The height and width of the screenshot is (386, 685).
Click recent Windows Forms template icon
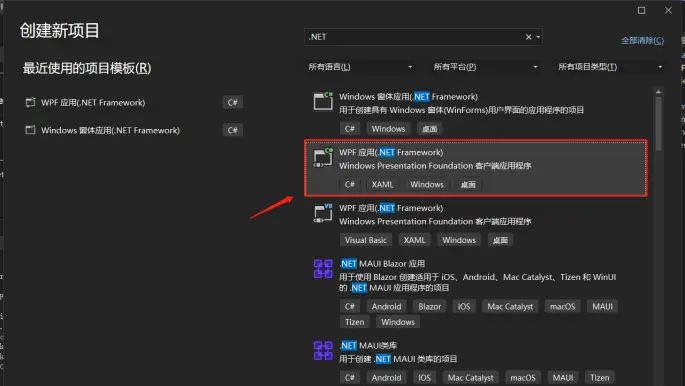pos(30,130)
